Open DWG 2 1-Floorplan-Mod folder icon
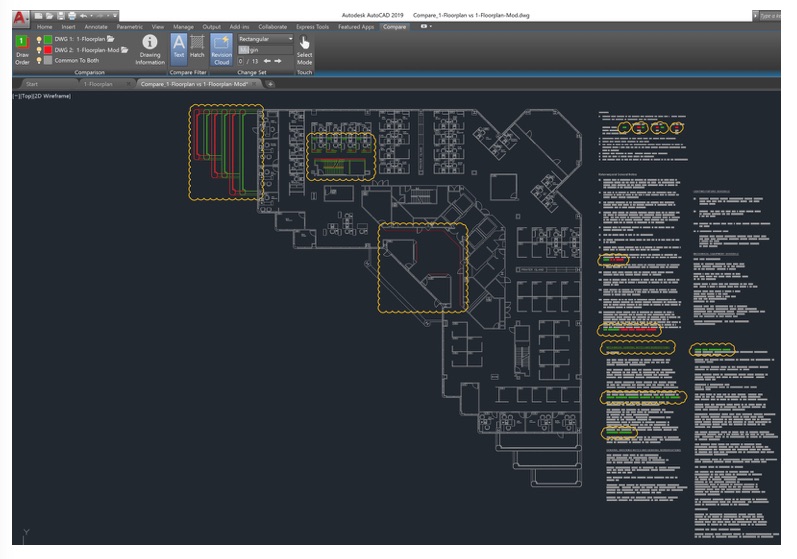 point(125,49)
